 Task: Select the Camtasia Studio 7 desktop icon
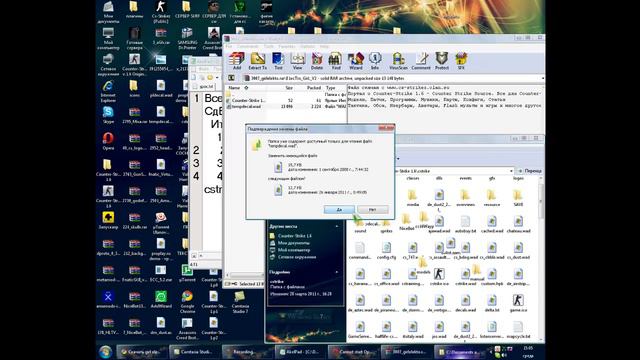(x=240, y=302)
